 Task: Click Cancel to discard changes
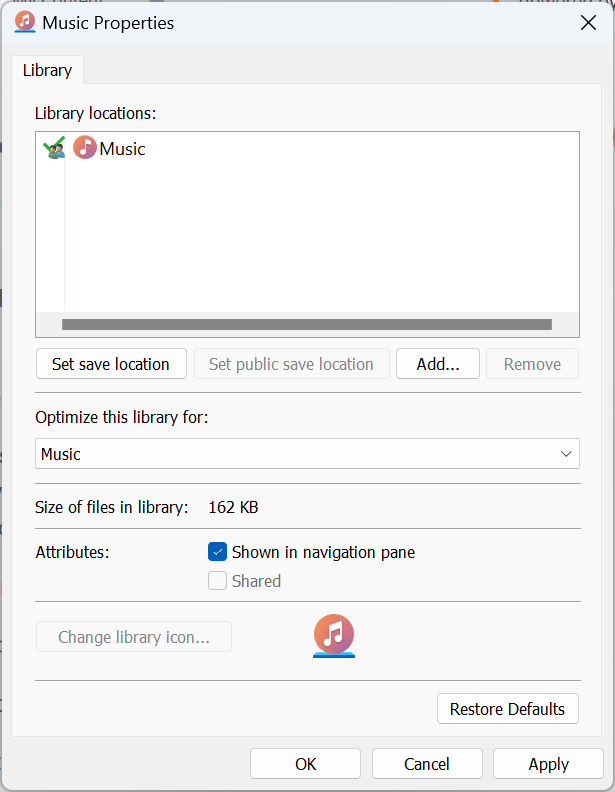pos(427,764)
